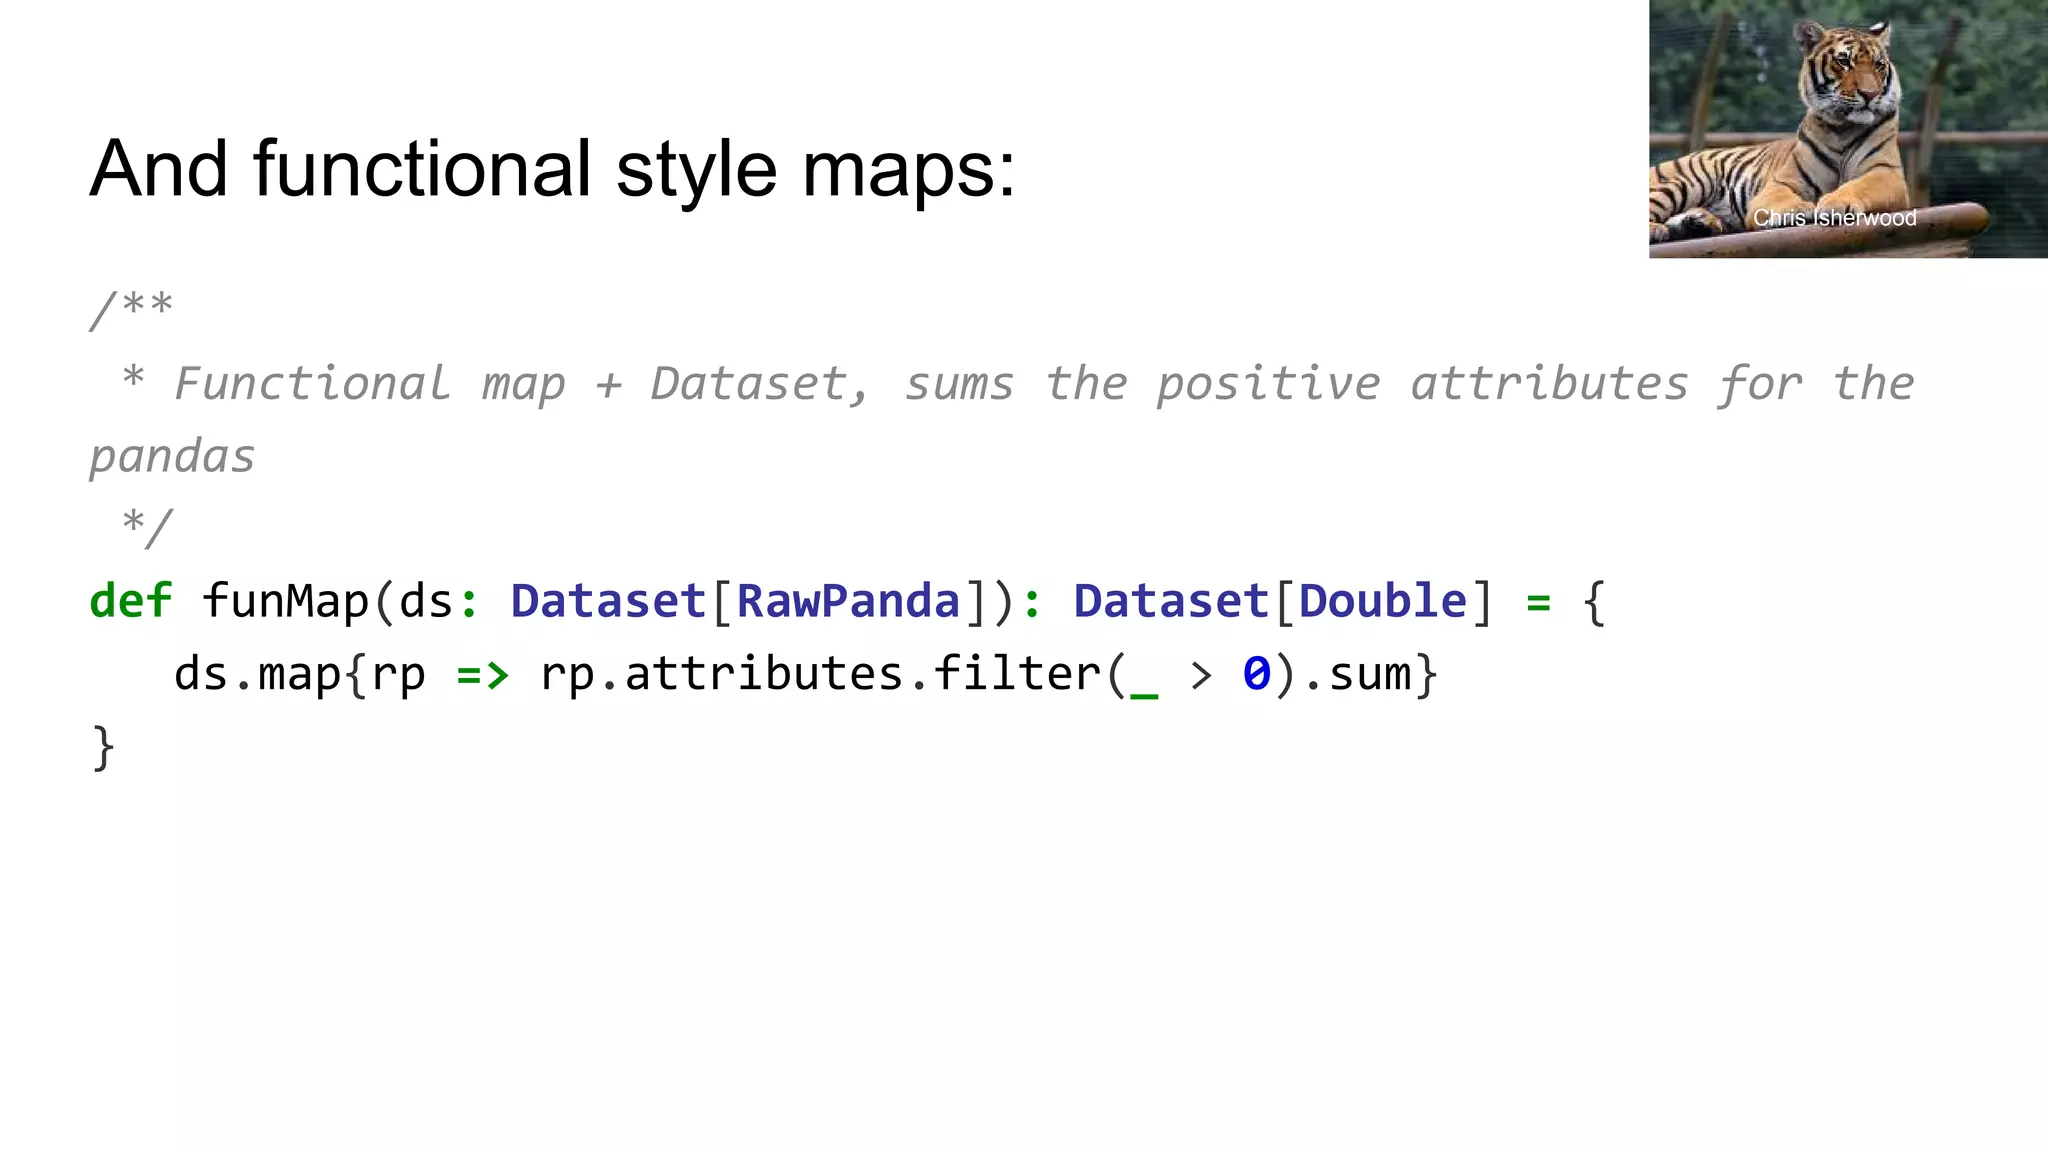
Task: Click 'Functional' in the comment line
Action: (312, 384)
